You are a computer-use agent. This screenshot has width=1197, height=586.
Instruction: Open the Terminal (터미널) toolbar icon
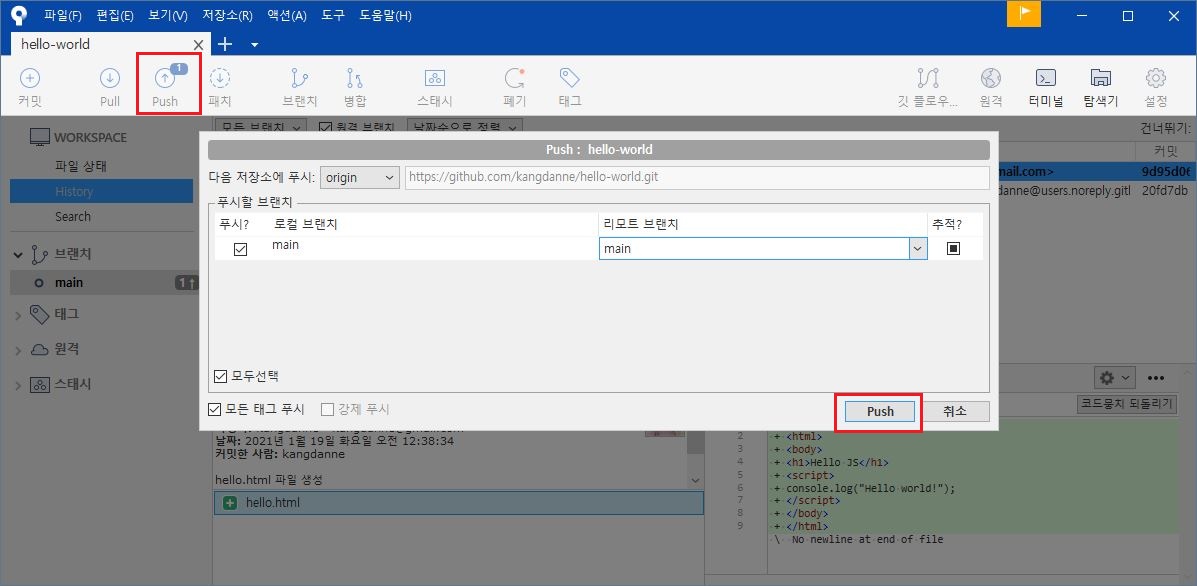point(1046,86)
